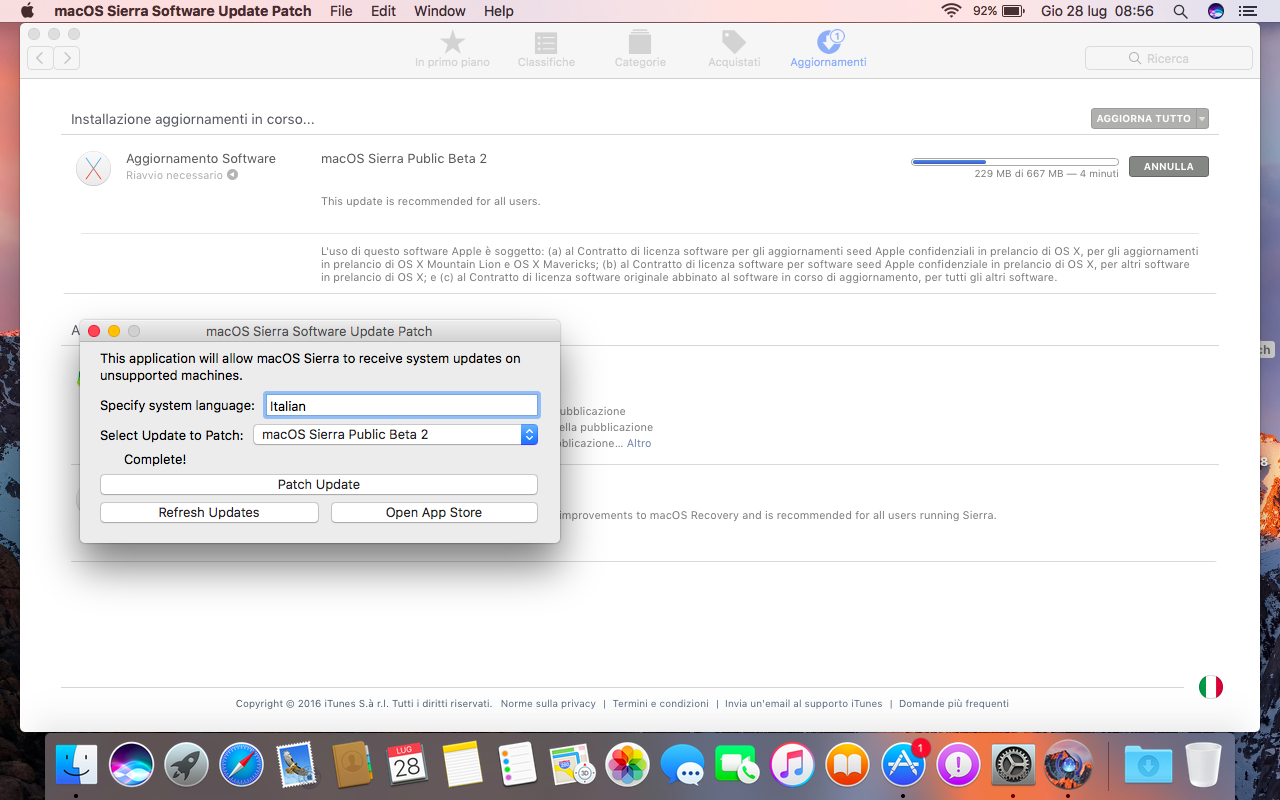
Task: Click the date and time Gio 28 lug 08:56
Action: click(1097, 11)
